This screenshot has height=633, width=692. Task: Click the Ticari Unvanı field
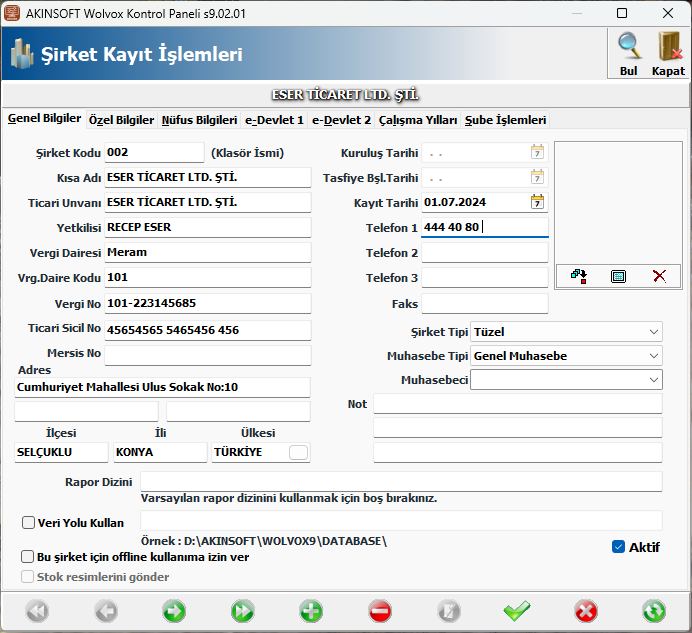tap(208, 202)
